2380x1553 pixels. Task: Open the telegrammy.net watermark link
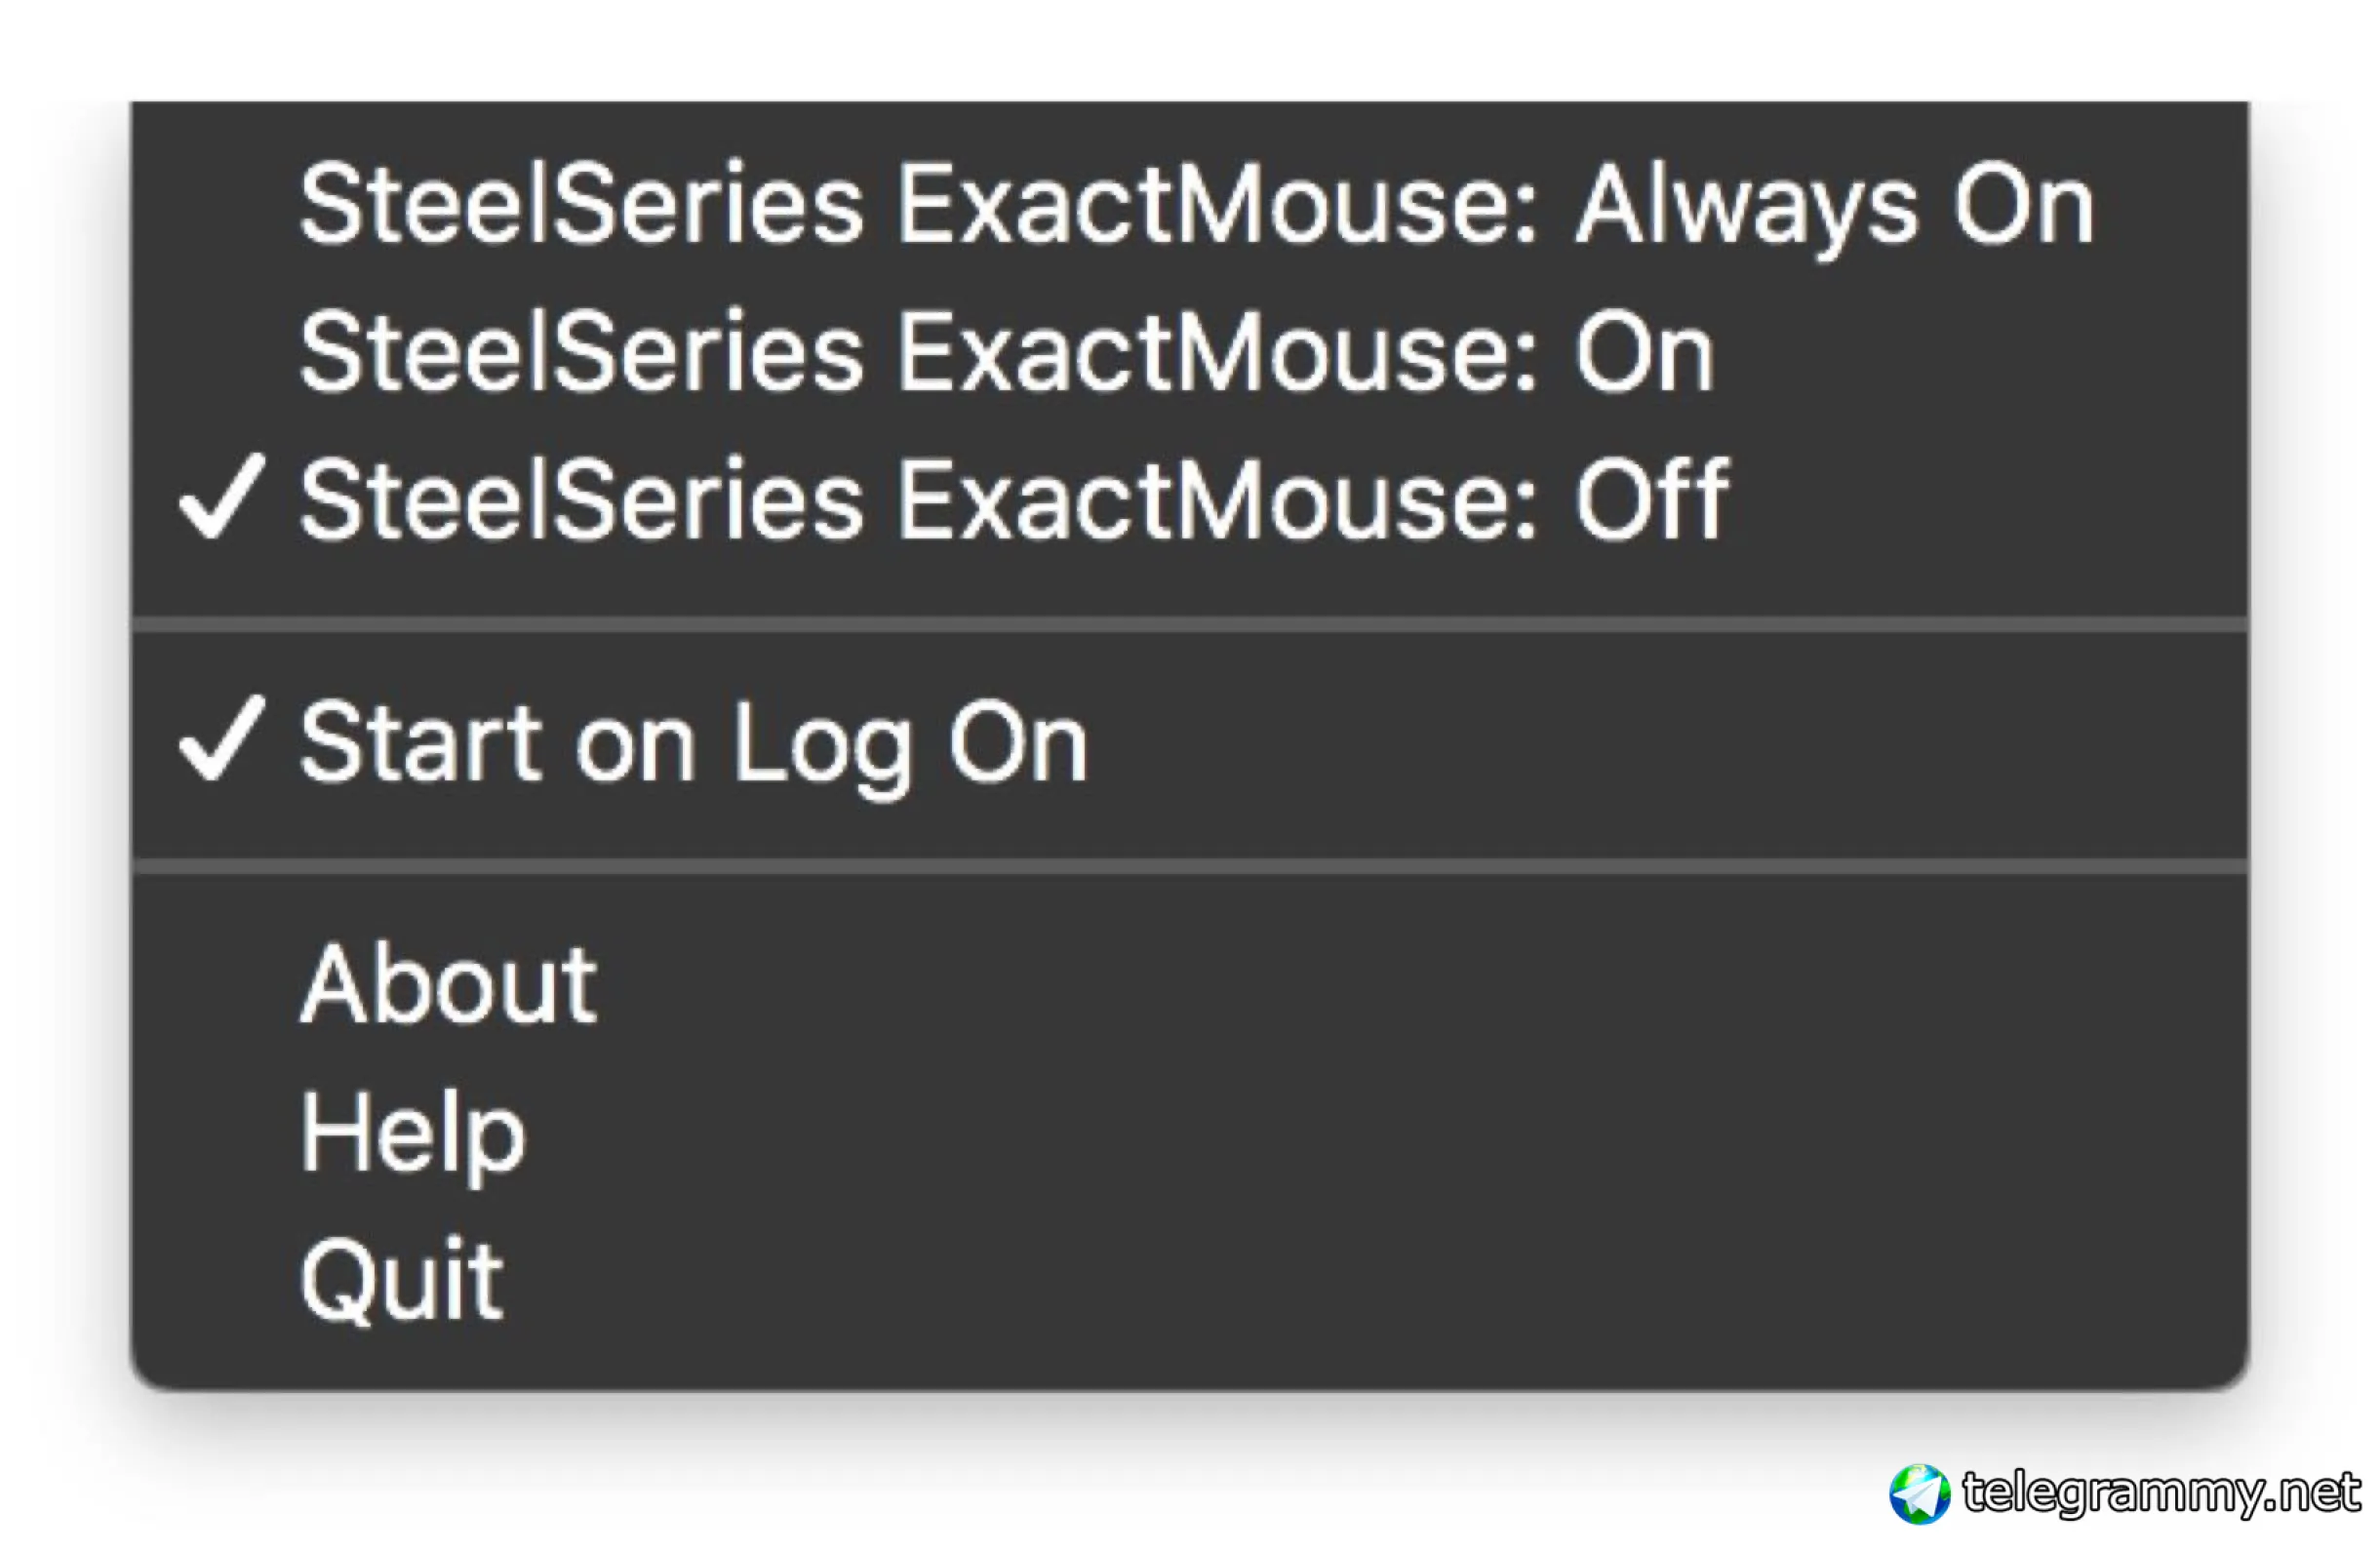(2160, 1493)
